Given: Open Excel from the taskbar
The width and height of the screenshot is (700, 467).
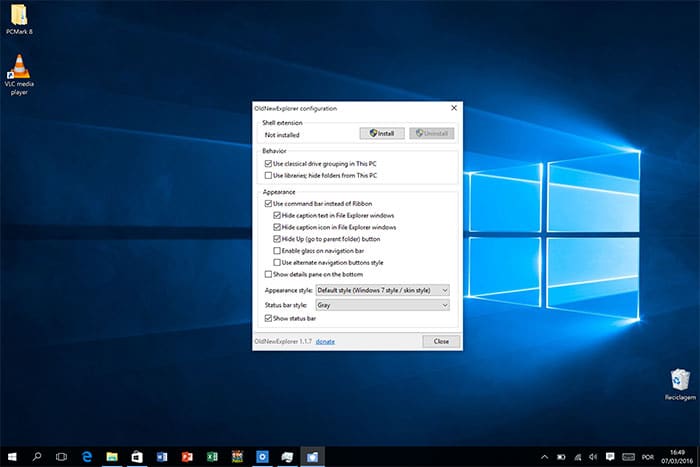Looking at the screenshot, I should [212, 456].
